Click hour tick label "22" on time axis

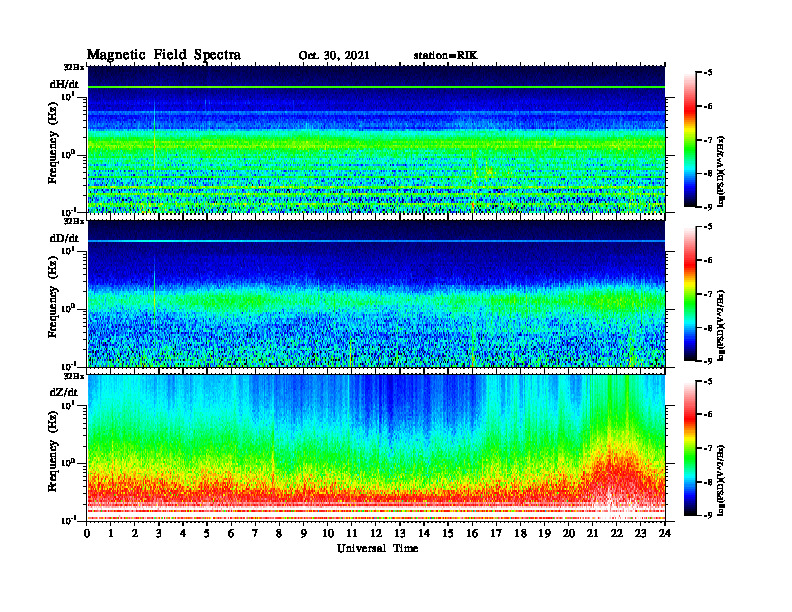(617, 534)
